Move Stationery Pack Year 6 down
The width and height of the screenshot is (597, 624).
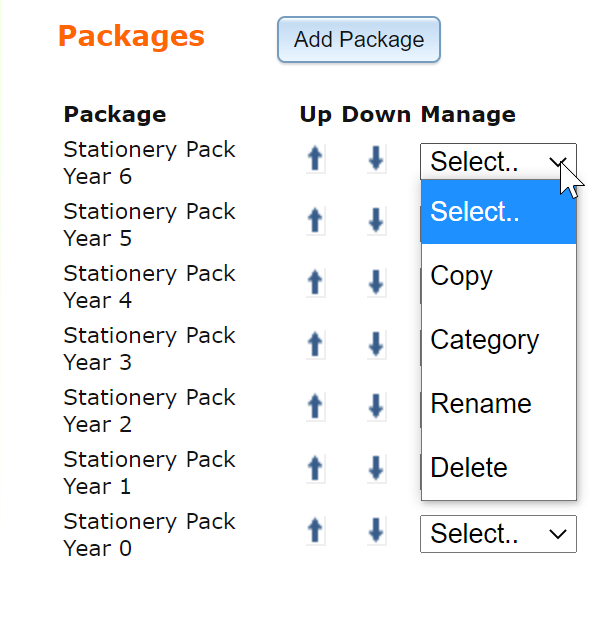coord(376,158)
